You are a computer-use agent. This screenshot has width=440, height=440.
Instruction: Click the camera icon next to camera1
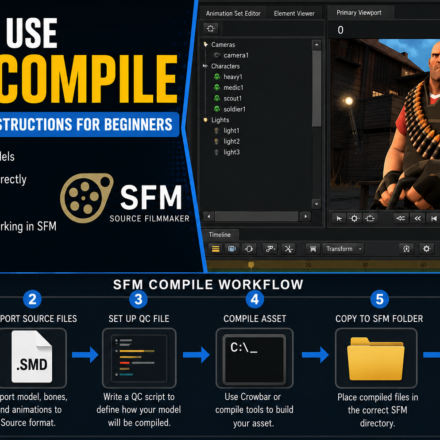pyautogui.click(x=217, y=55)
